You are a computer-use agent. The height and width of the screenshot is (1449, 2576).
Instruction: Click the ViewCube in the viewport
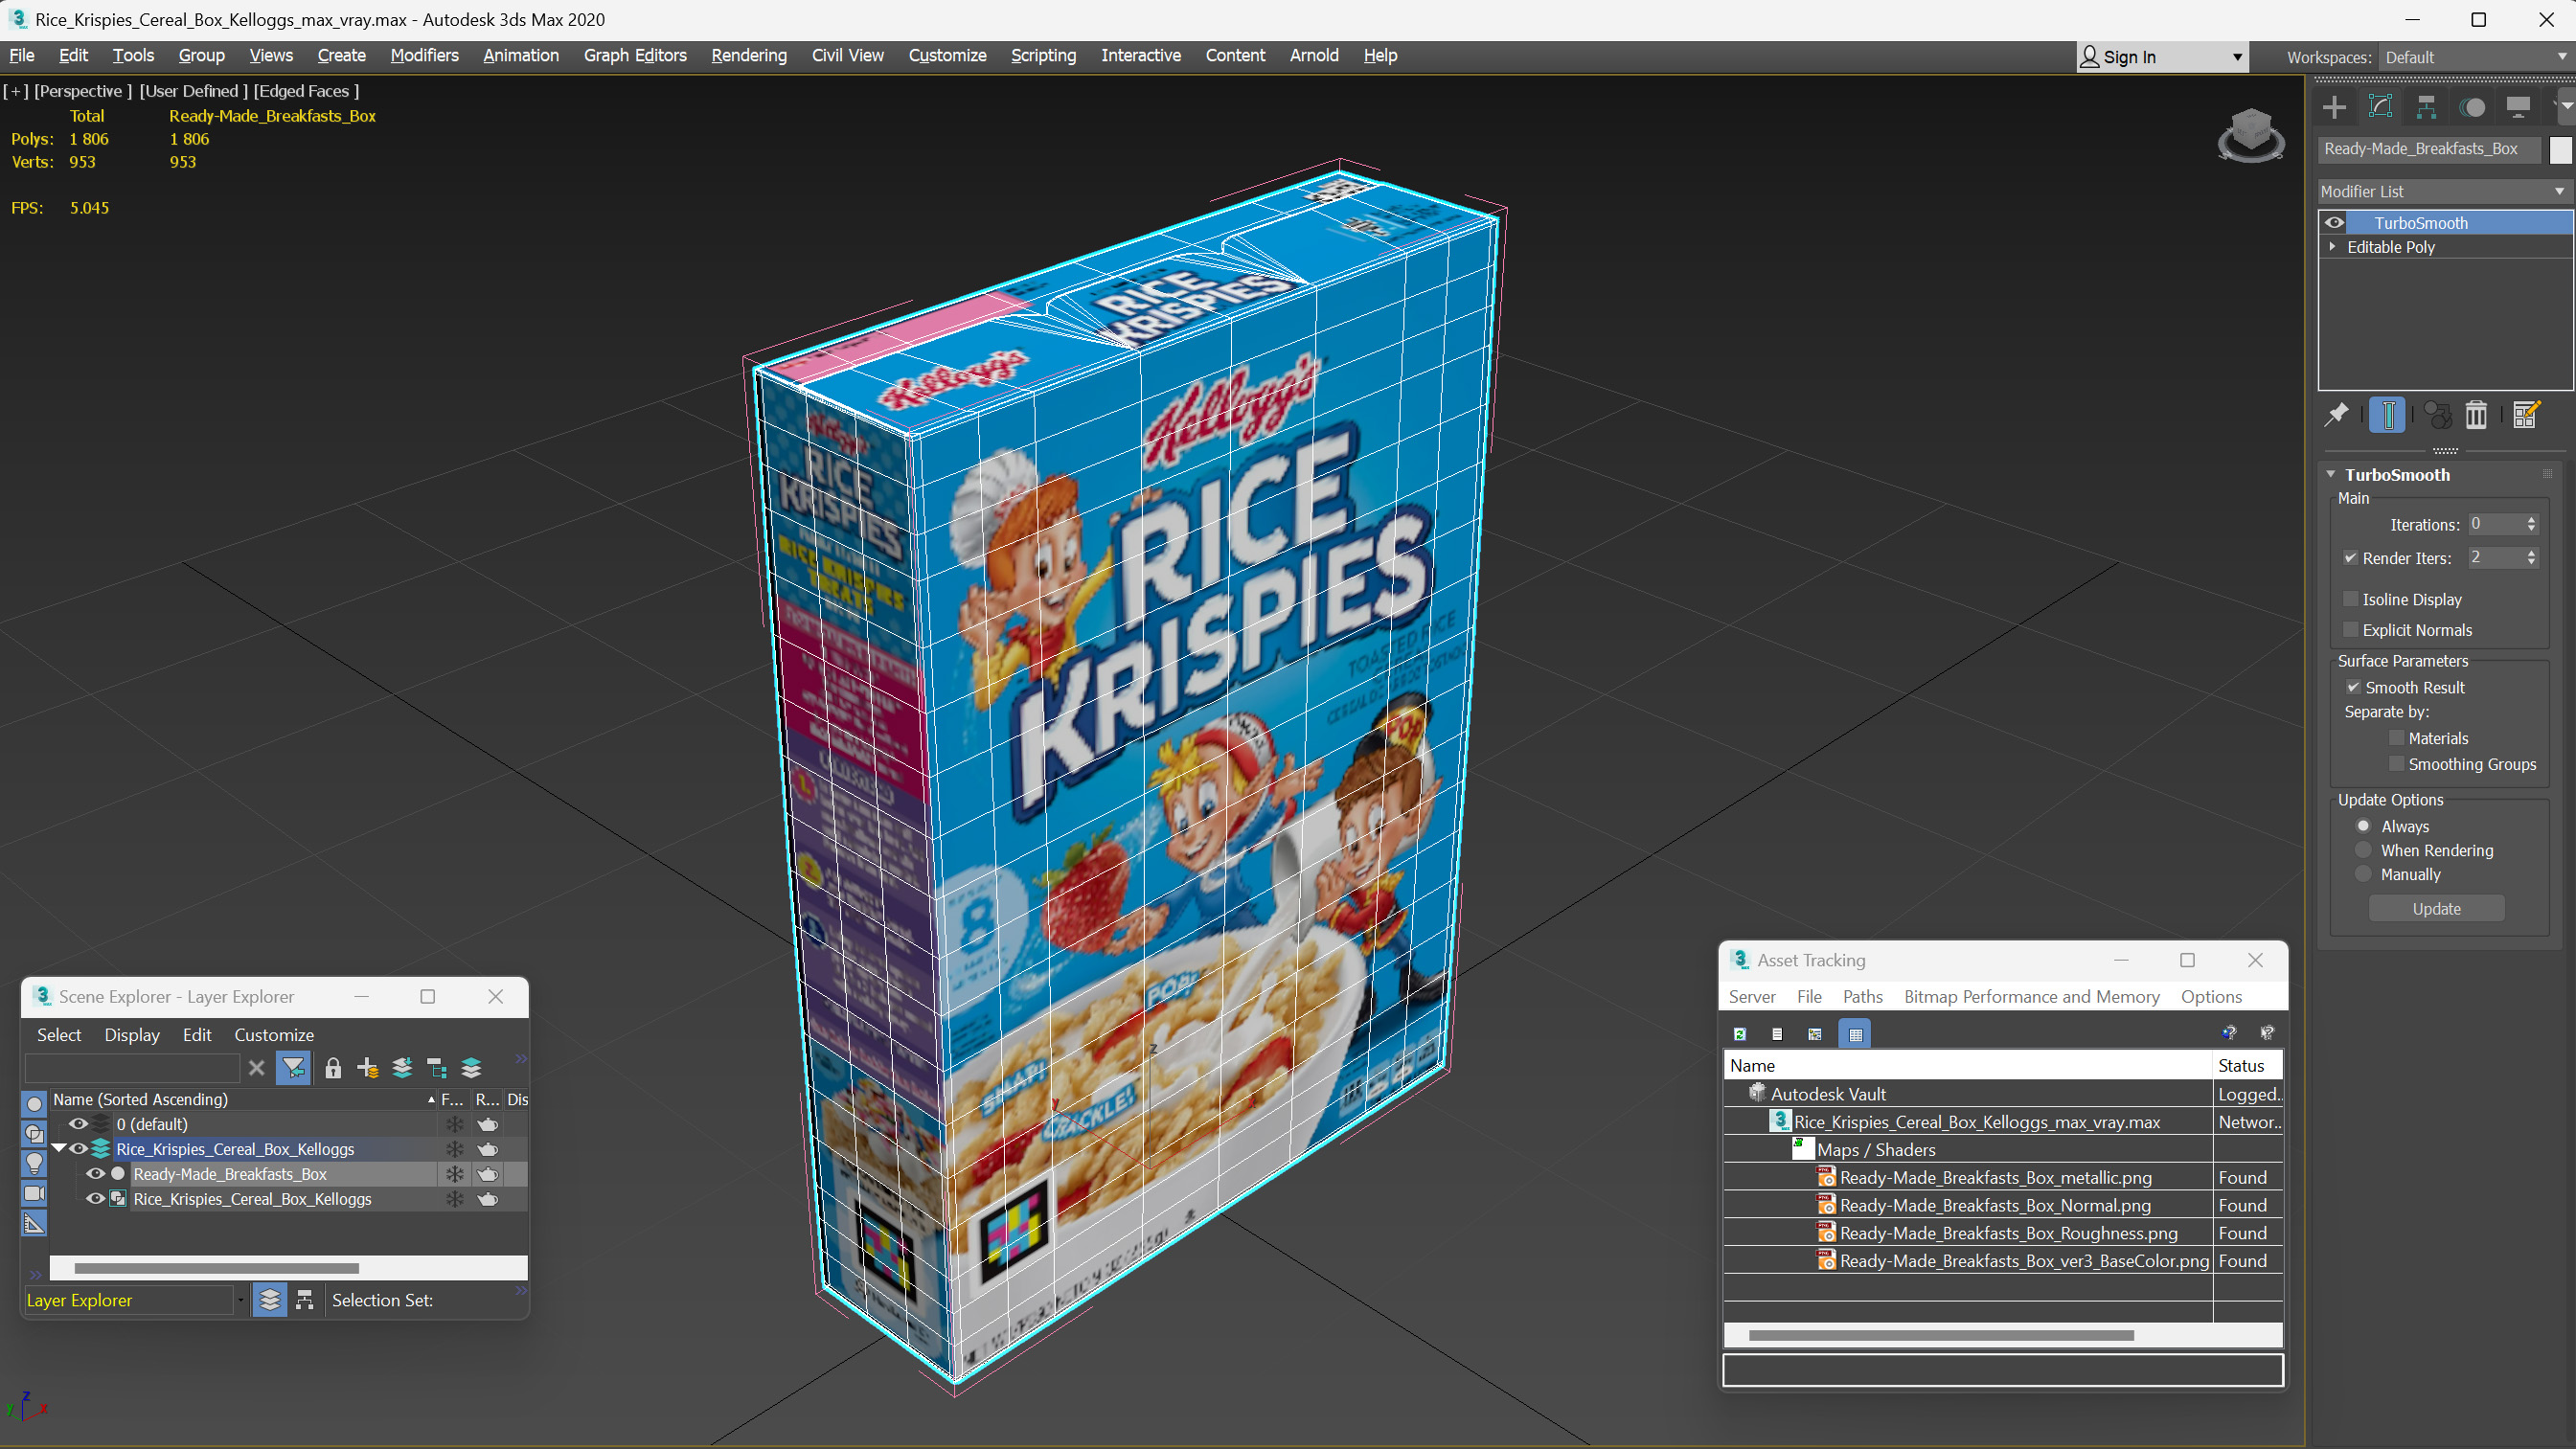pyautogui.click(x=2250, y=134)
